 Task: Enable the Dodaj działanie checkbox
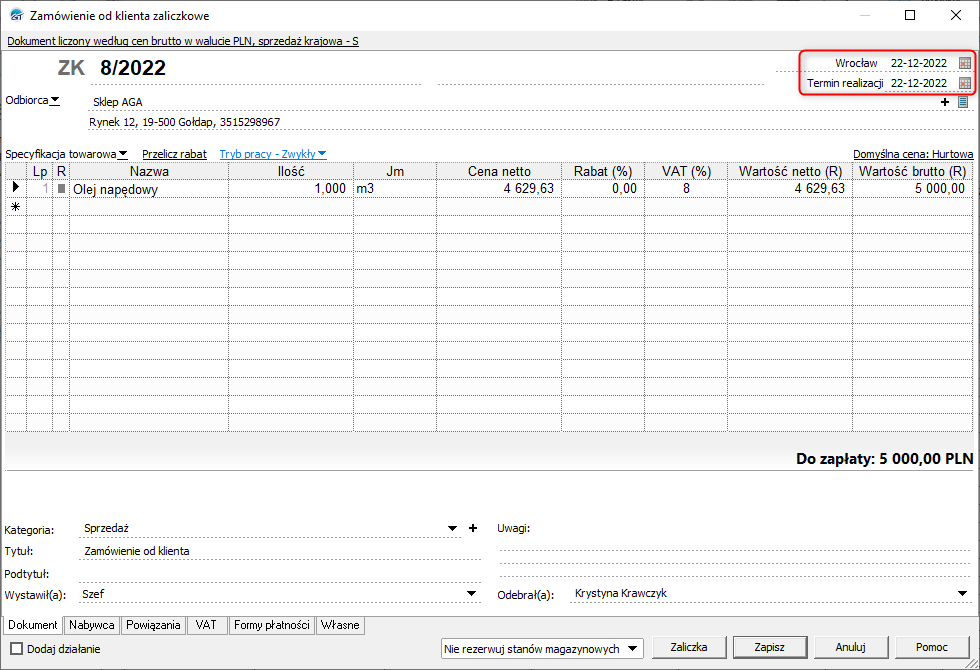(x=17, y=649)
